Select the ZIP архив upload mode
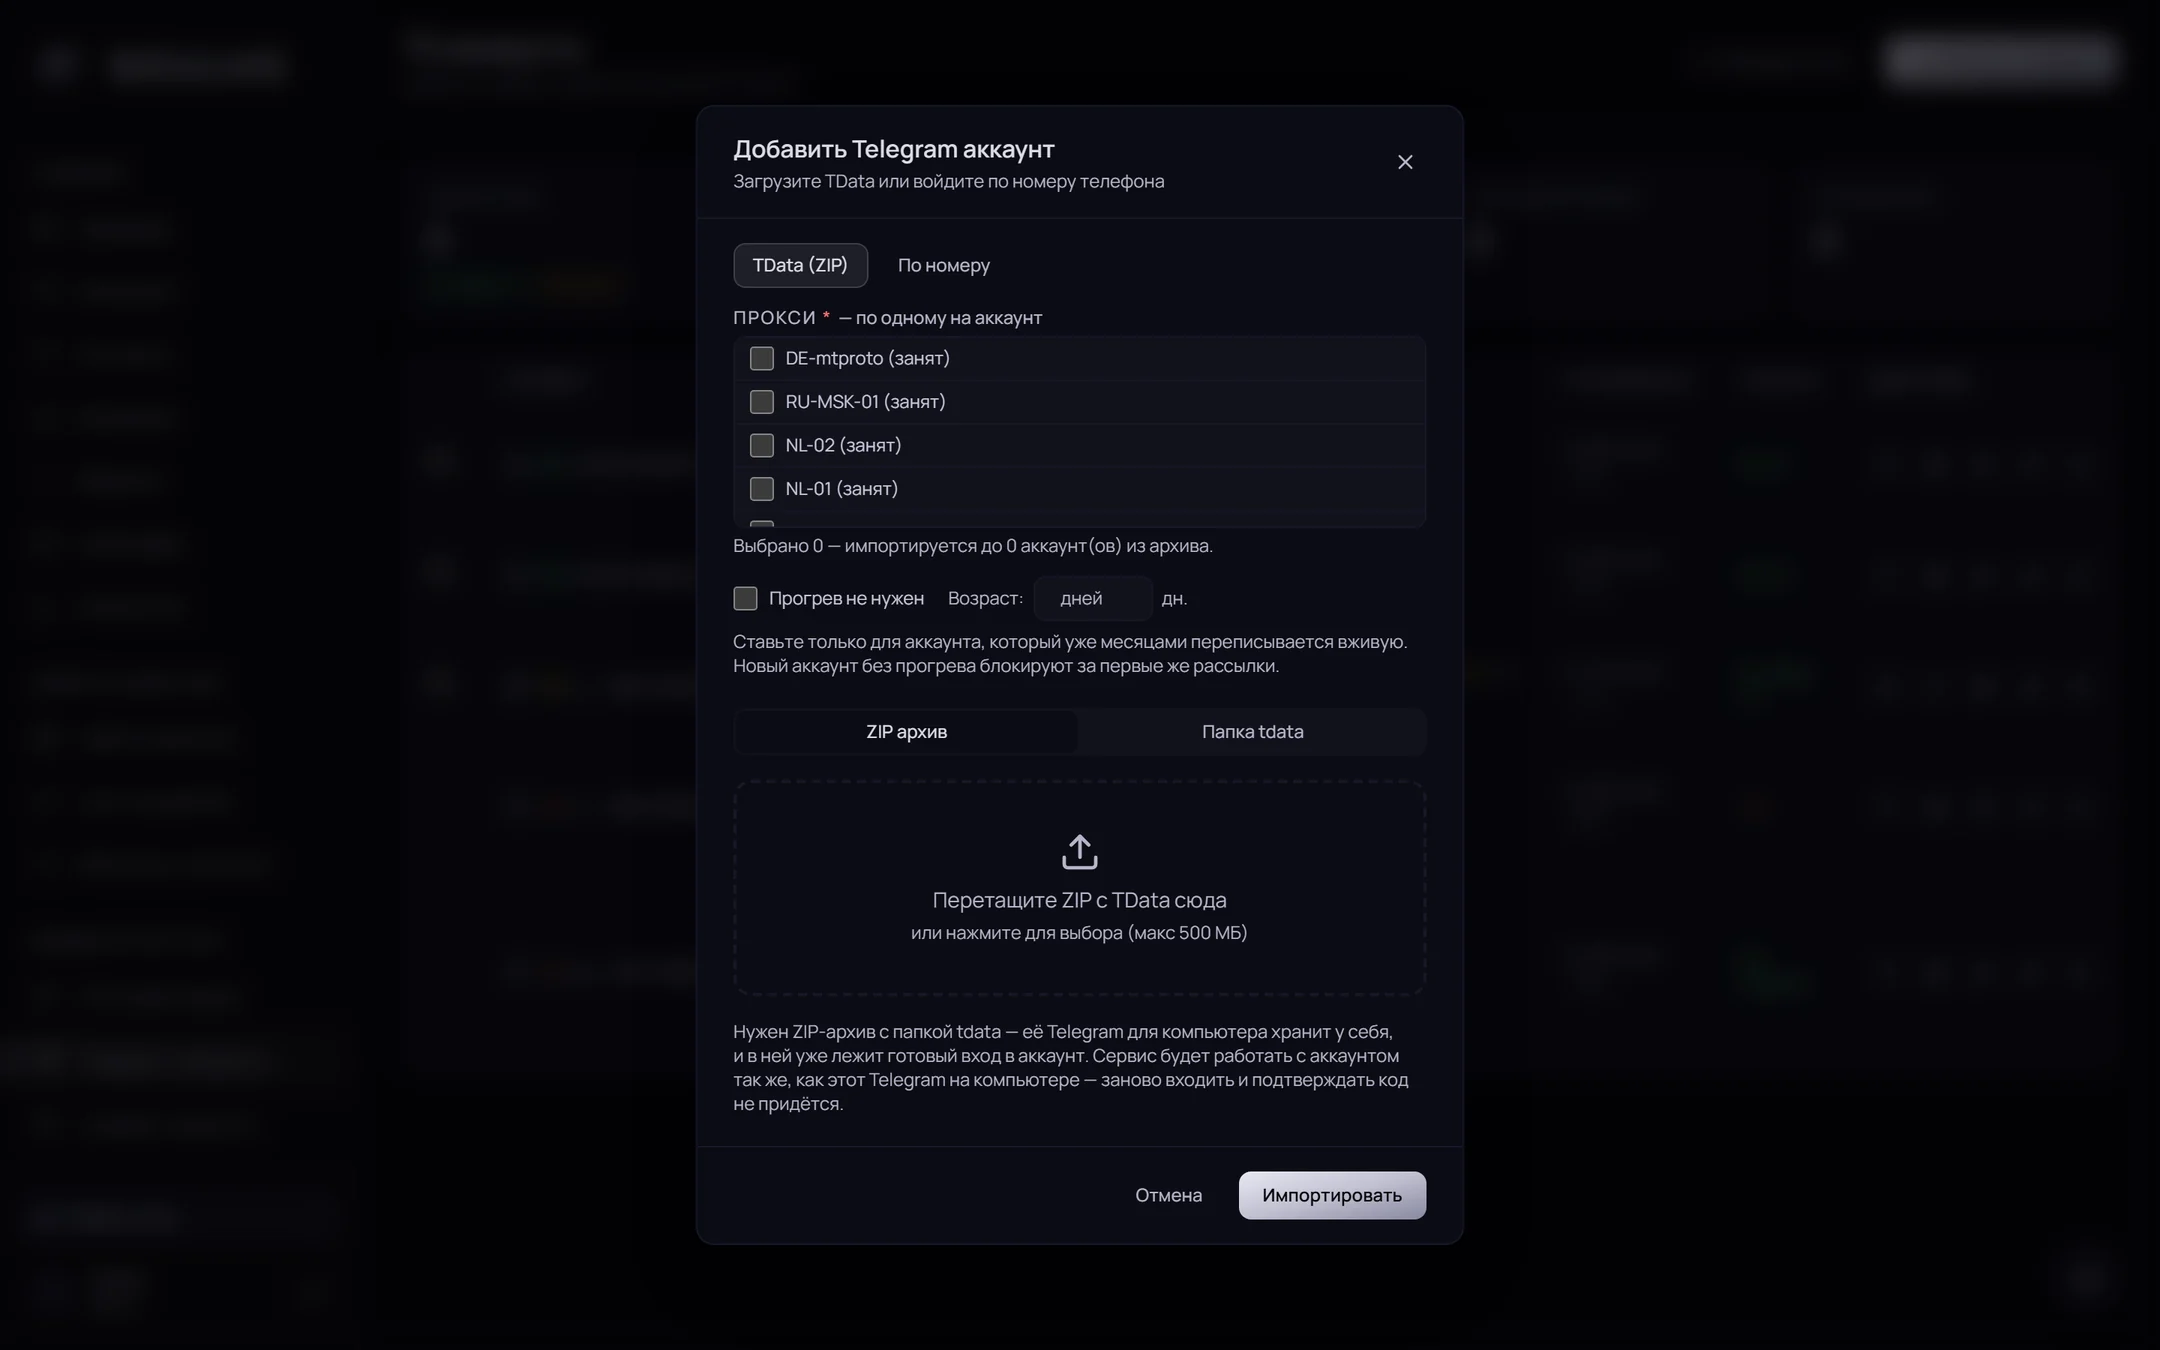The image size is (2160, 1350). [906, 732]
